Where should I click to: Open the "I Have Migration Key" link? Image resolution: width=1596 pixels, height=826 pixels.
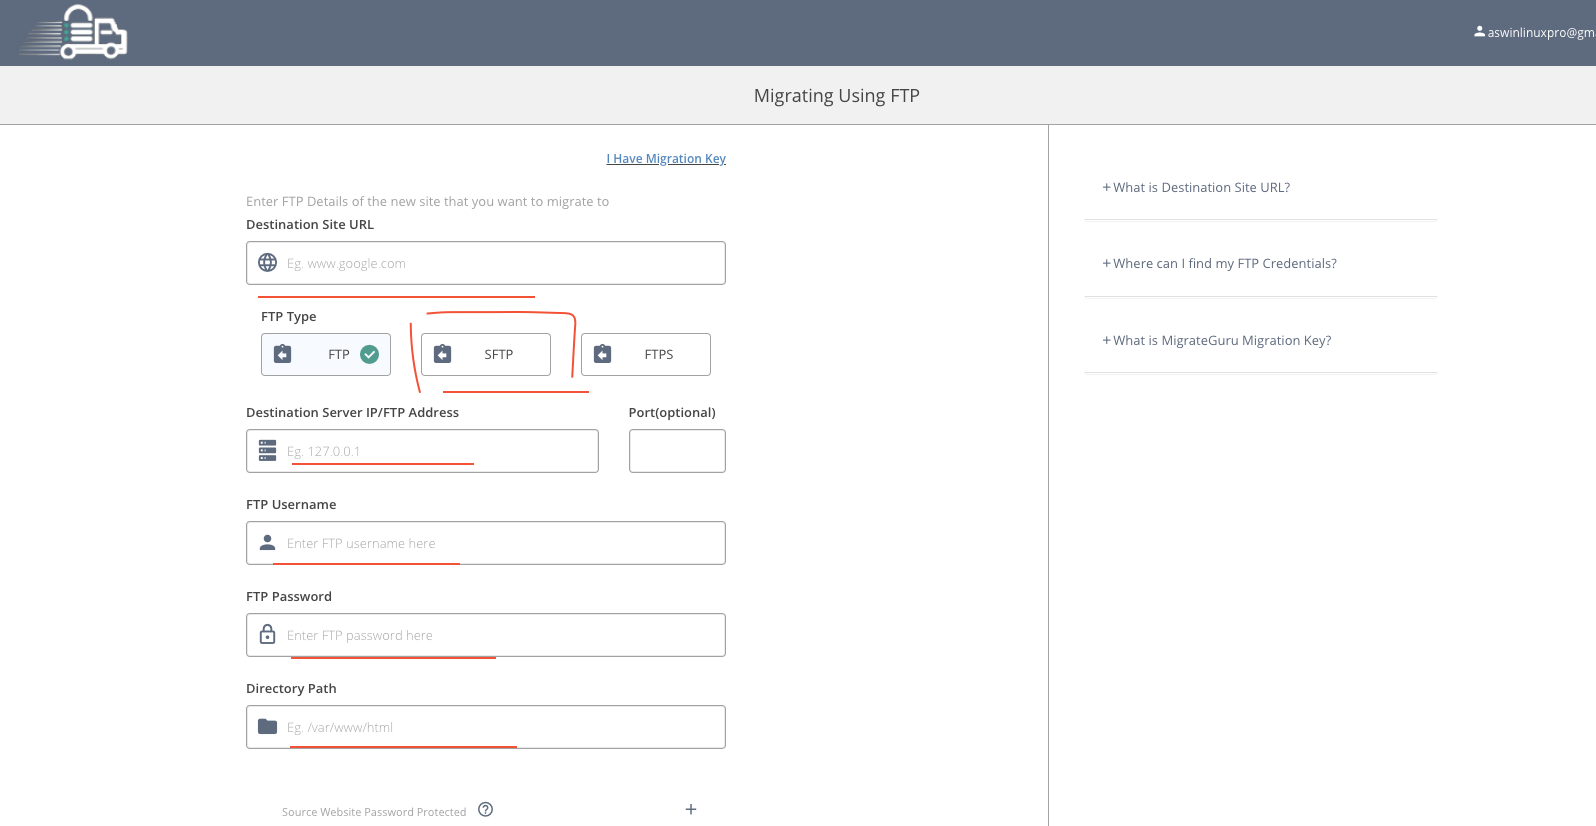(x=666, y=159)
